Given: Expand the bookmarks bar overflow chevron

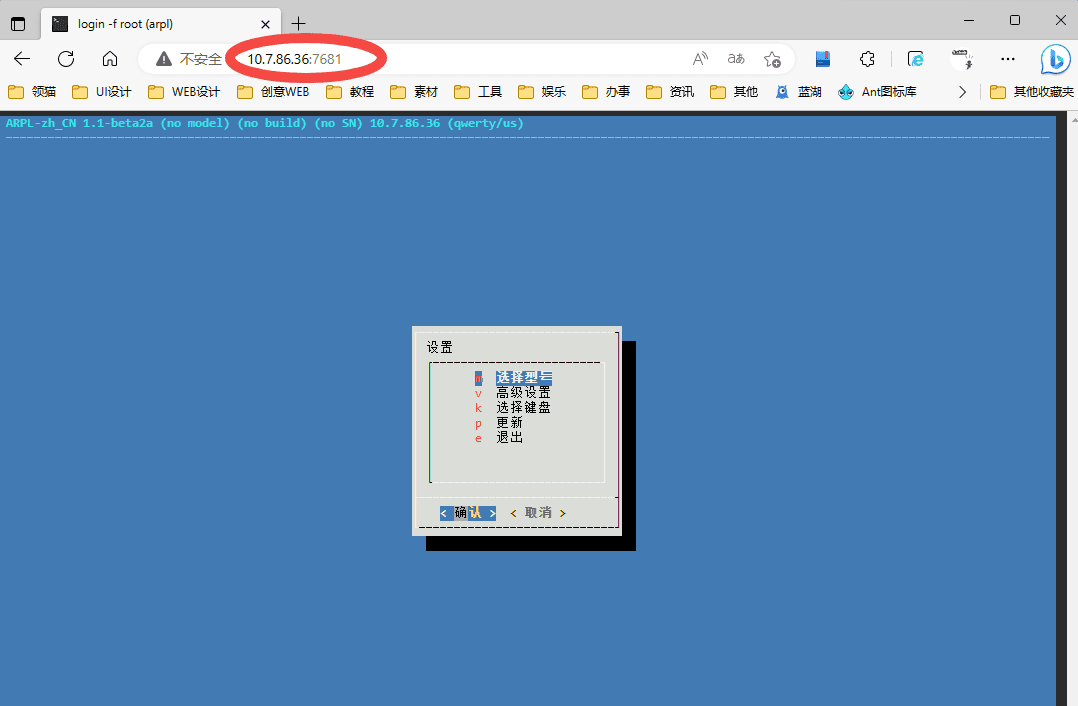Looking at the screenshot, I should pyautogui.click(x=962, y=92).
